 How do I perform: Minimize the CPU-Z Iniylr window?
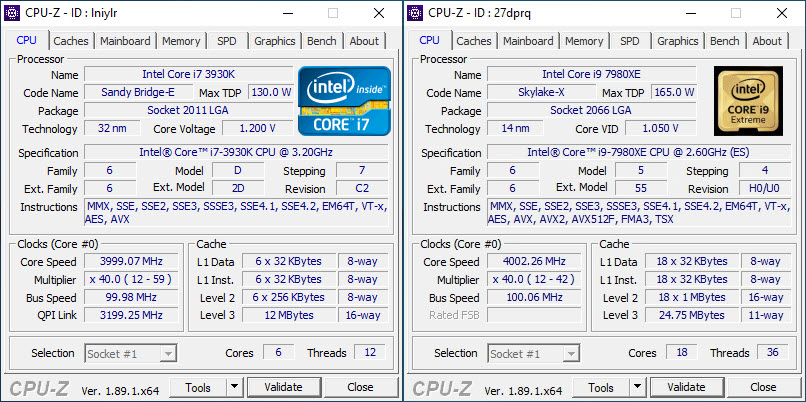point(286,13)
